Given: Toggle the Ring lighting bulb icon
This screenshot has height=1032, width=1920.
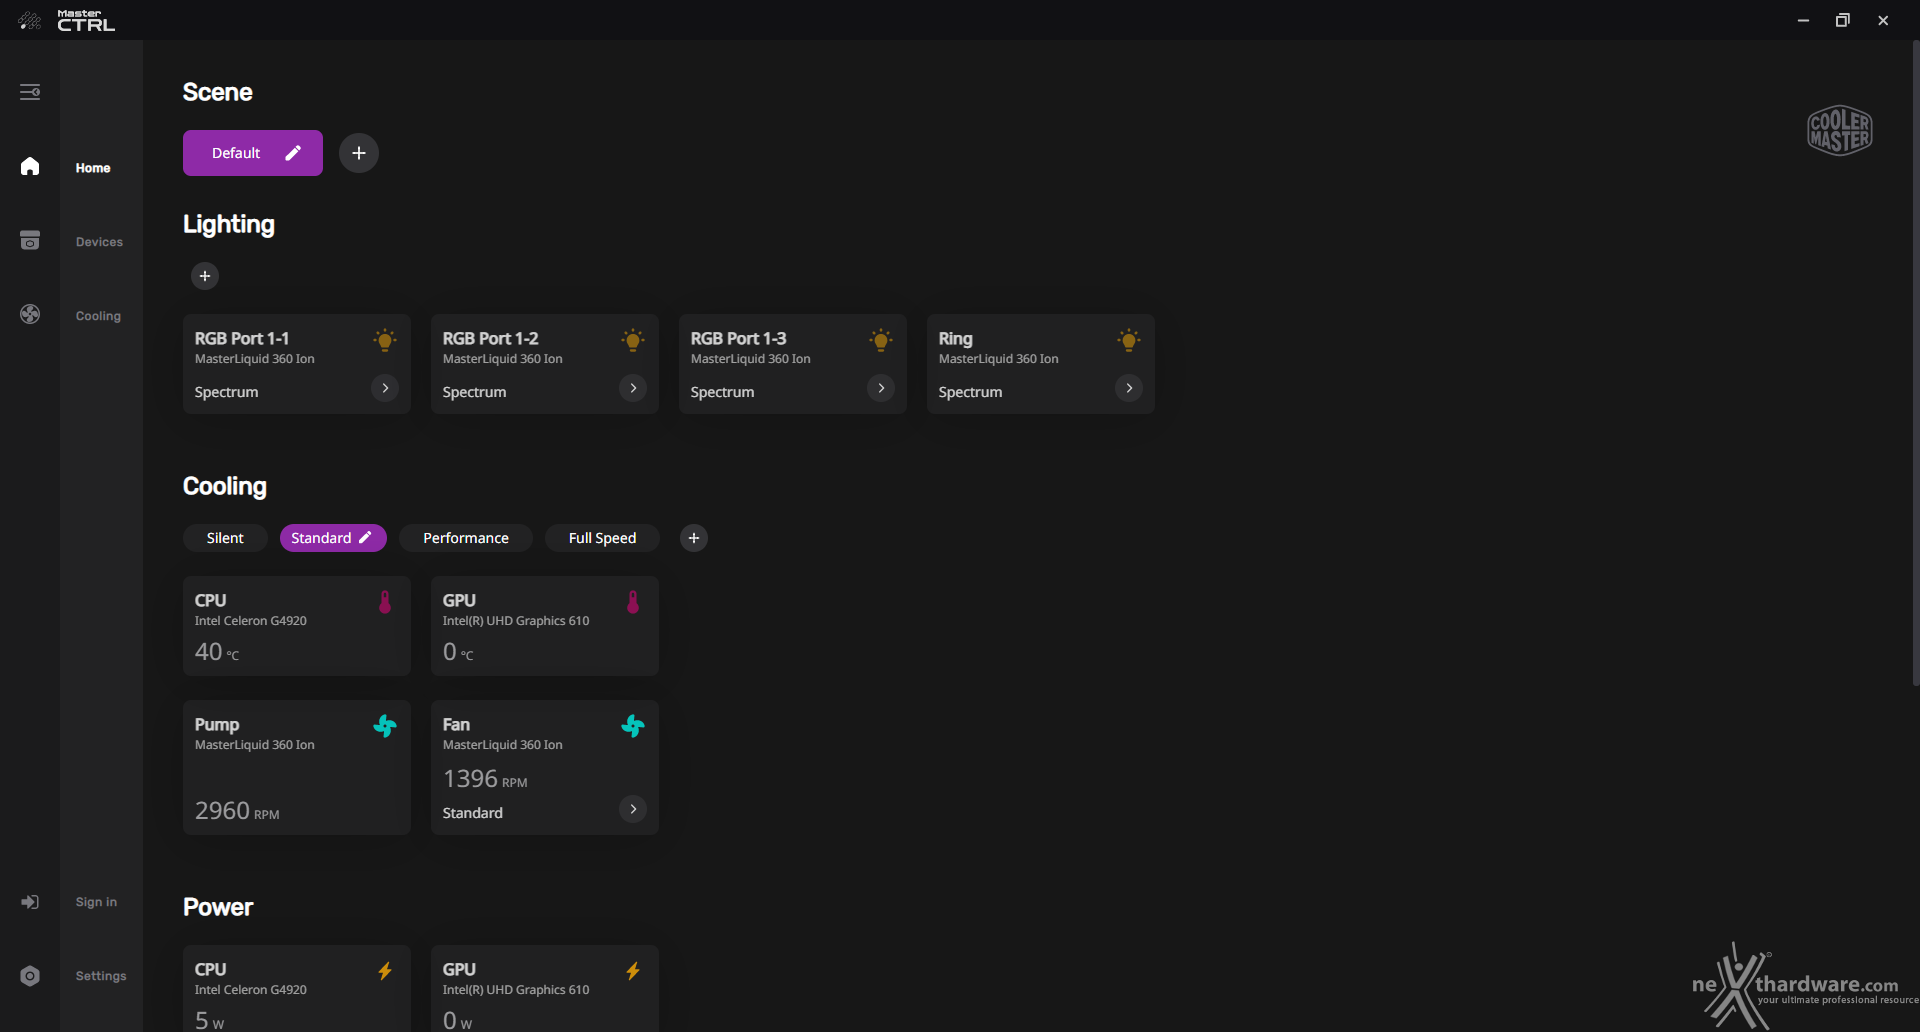Looking at the screenshot, I should pos(1129,340).
